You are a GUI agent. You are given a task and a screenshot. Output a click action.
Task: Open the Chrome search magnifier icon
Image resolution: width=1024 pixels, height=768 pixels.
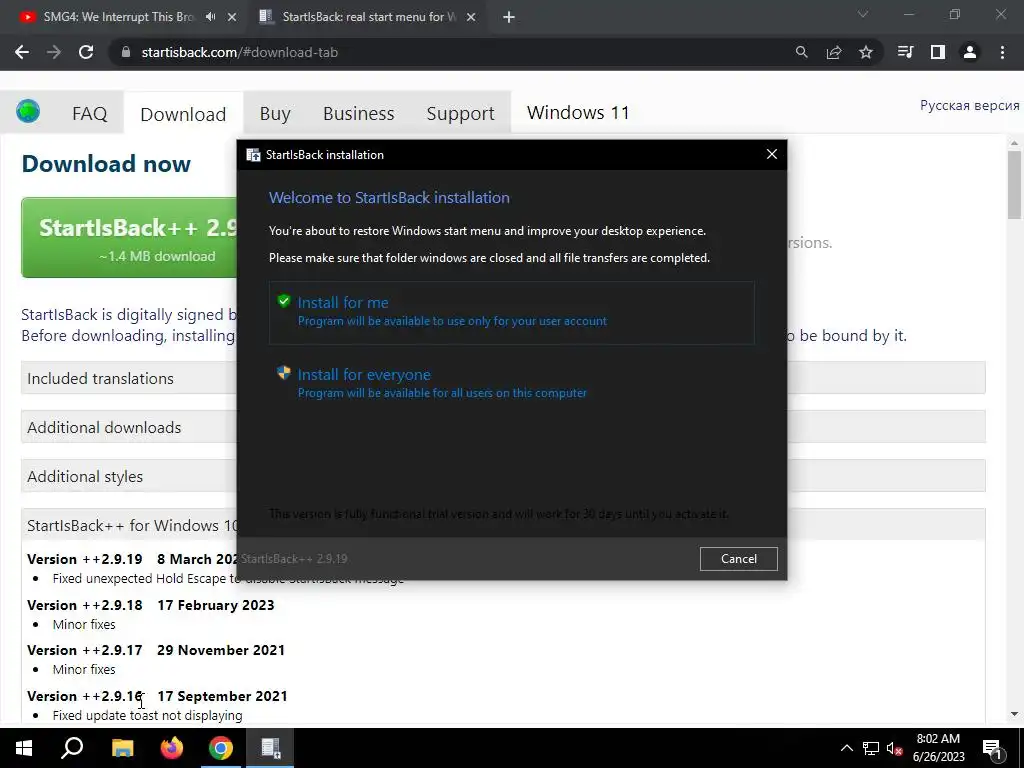coord(801,52)
